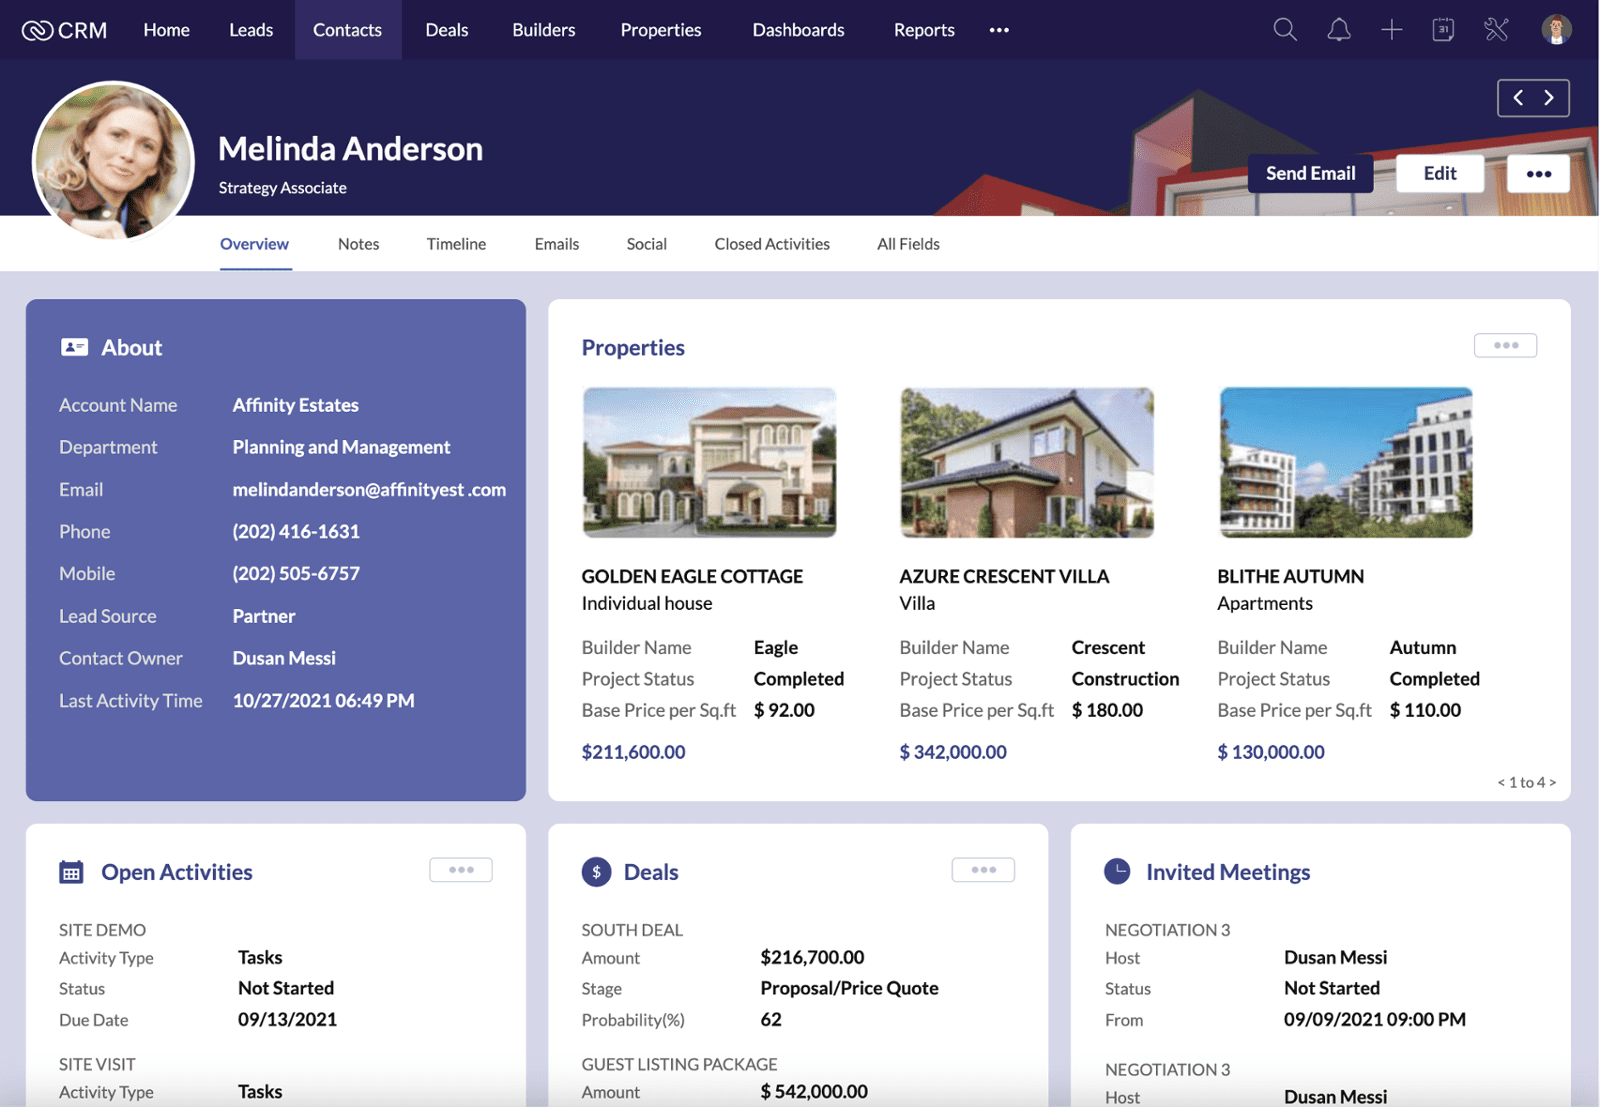This screenshot has height=1107, width=1600.
Task: Switch to the Emails tab
Action: pyautogui.click(x=557, y=244)
